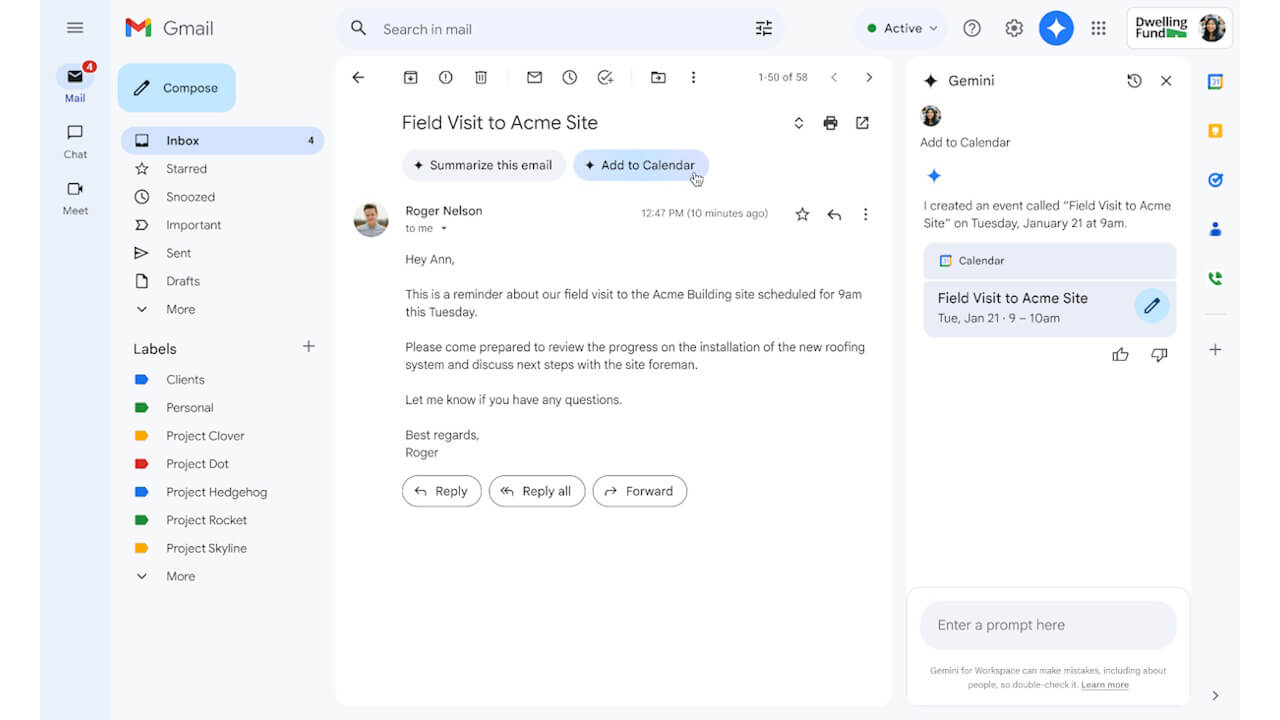Open Google Calendar in the side panel
The height and width of the screenshot is (720, 1280).
point(1215,80)
